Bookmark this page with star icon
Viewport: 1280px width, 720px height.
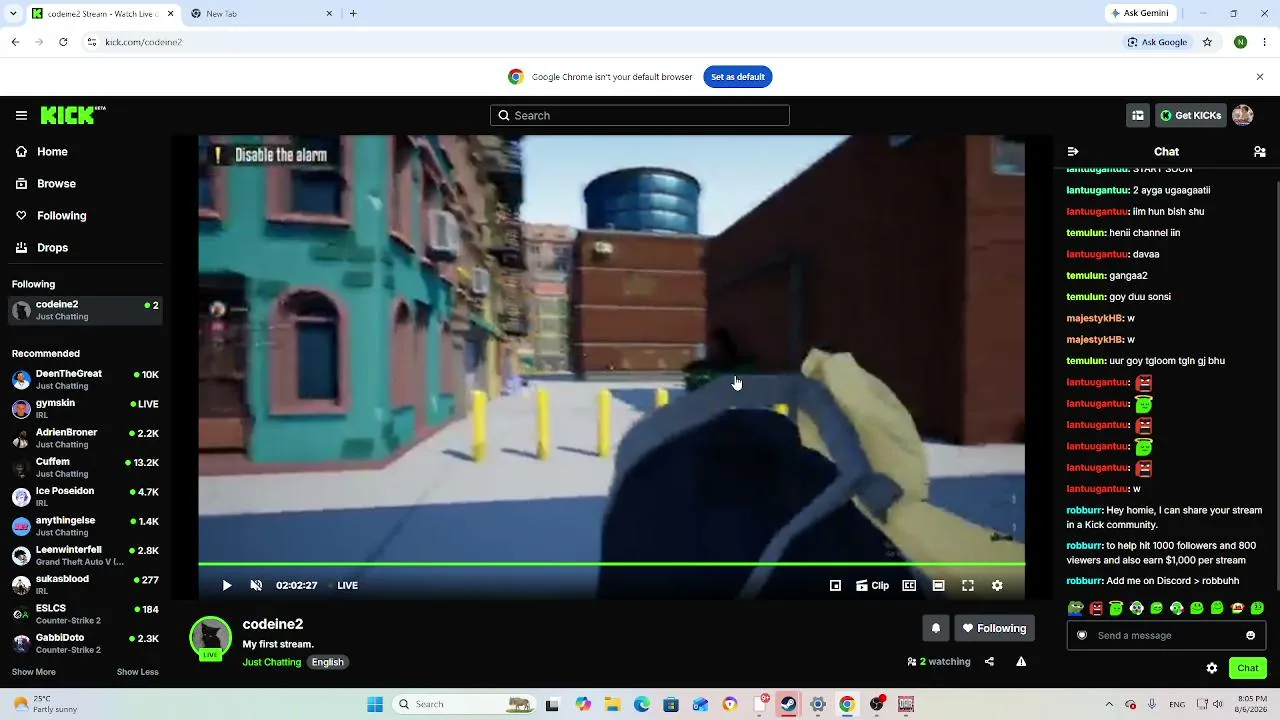point(1207,42)
